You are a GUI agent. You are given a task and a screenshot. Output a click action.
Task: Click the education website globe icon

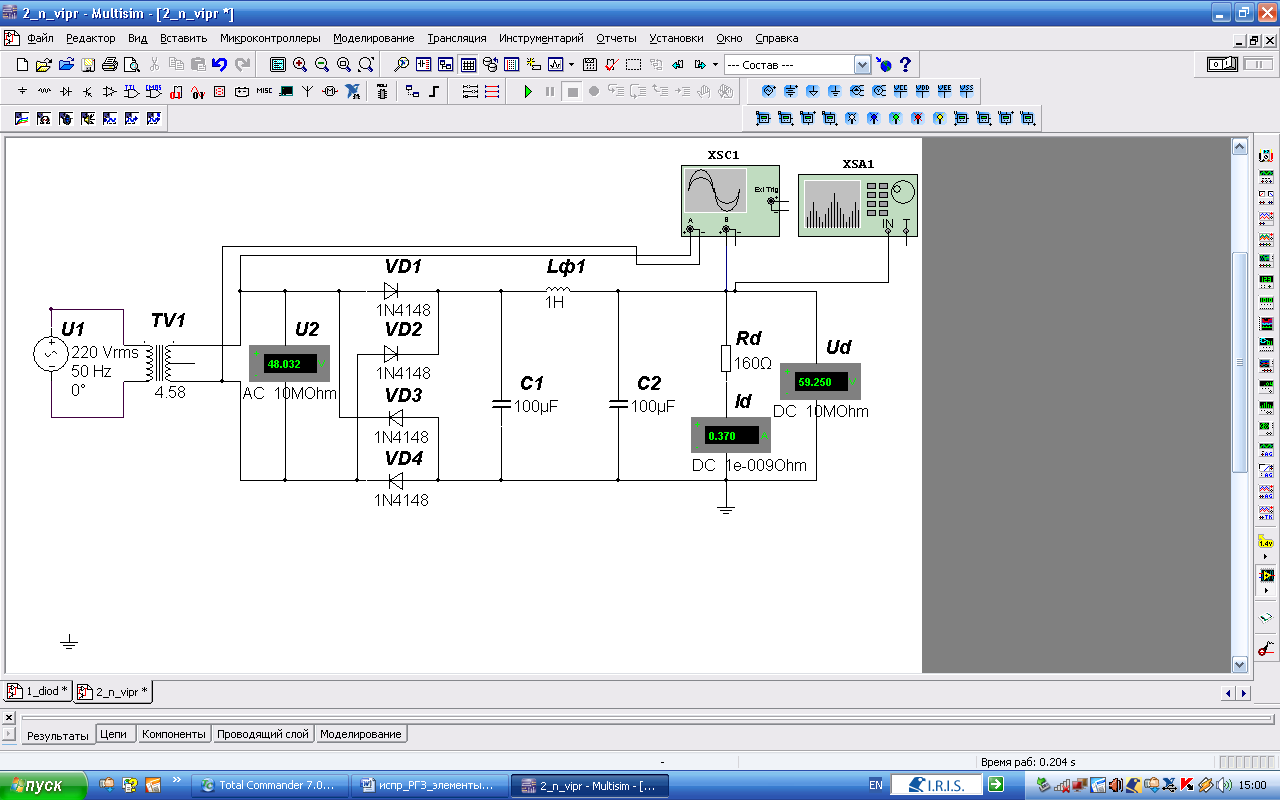(885, 65)
